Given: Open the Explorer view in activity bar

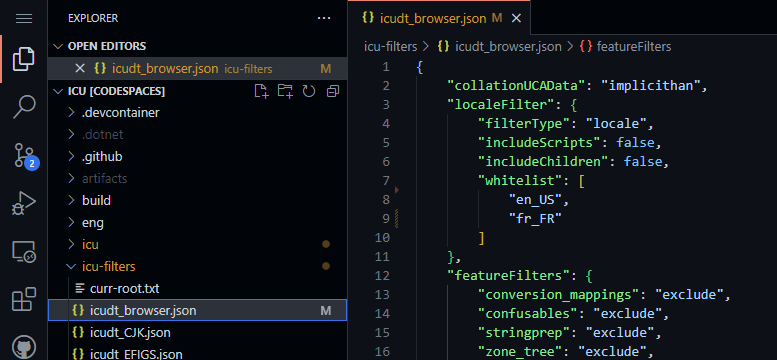Looking at the screenshot, I should coord(24,59).
